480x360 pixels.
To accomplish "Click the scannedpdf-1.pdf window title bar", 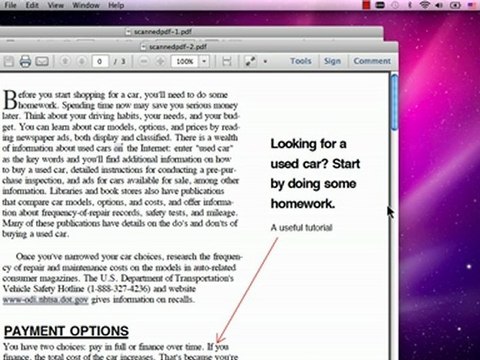I will coord(192,32).
